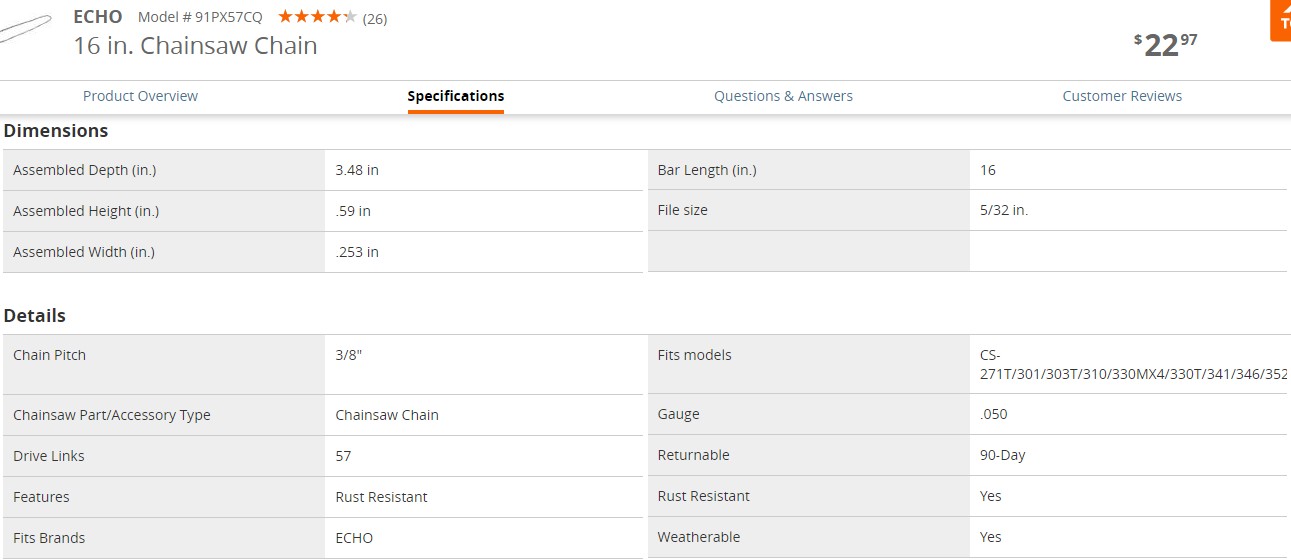1291x560 pixels.
Task: Click the Returnable label
Action: (x=694, y=455)
